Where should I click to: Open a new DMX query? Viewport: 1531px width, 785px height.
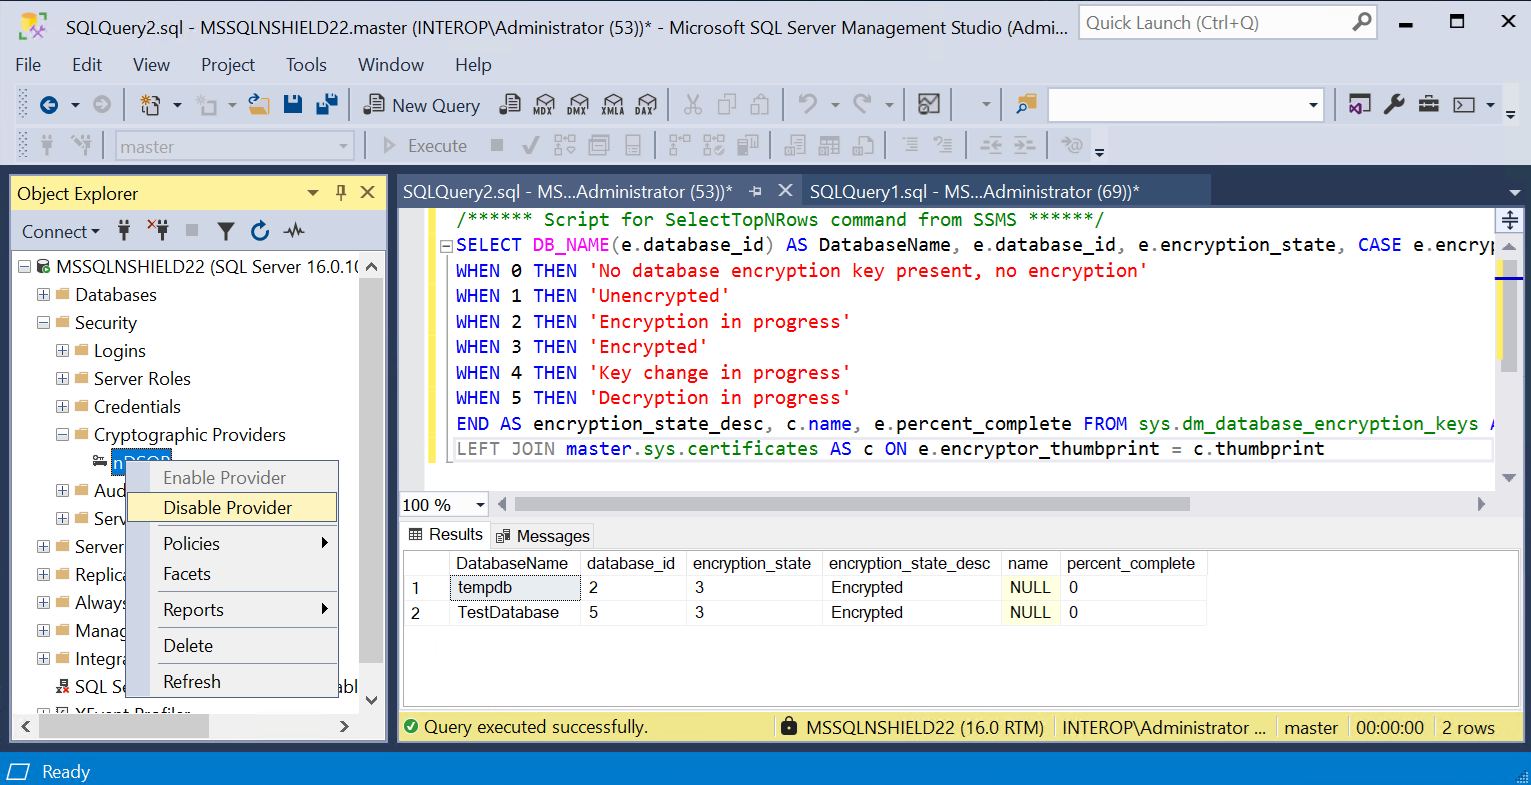coord(578,104)
